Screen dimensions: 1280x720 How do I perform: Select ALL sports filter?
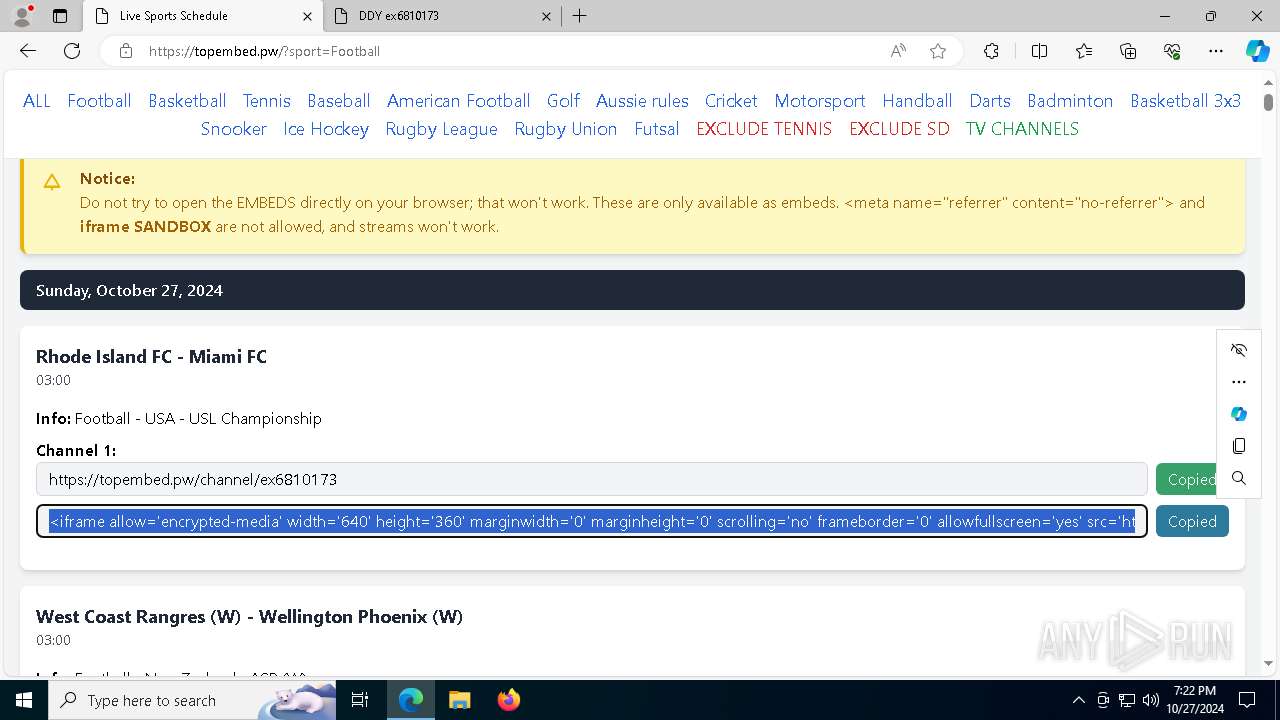(37, 101)
